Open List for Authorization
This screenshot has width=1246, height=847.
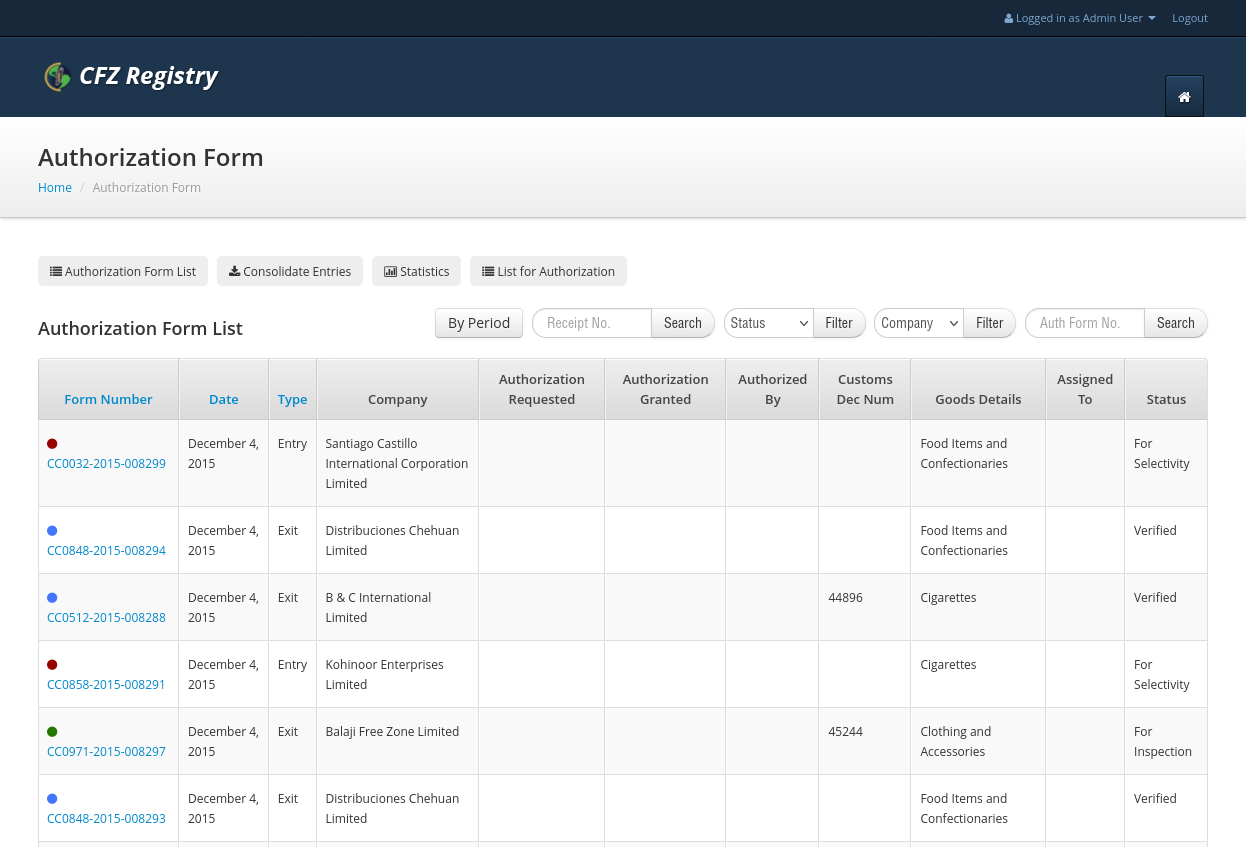tap(548, 271)
